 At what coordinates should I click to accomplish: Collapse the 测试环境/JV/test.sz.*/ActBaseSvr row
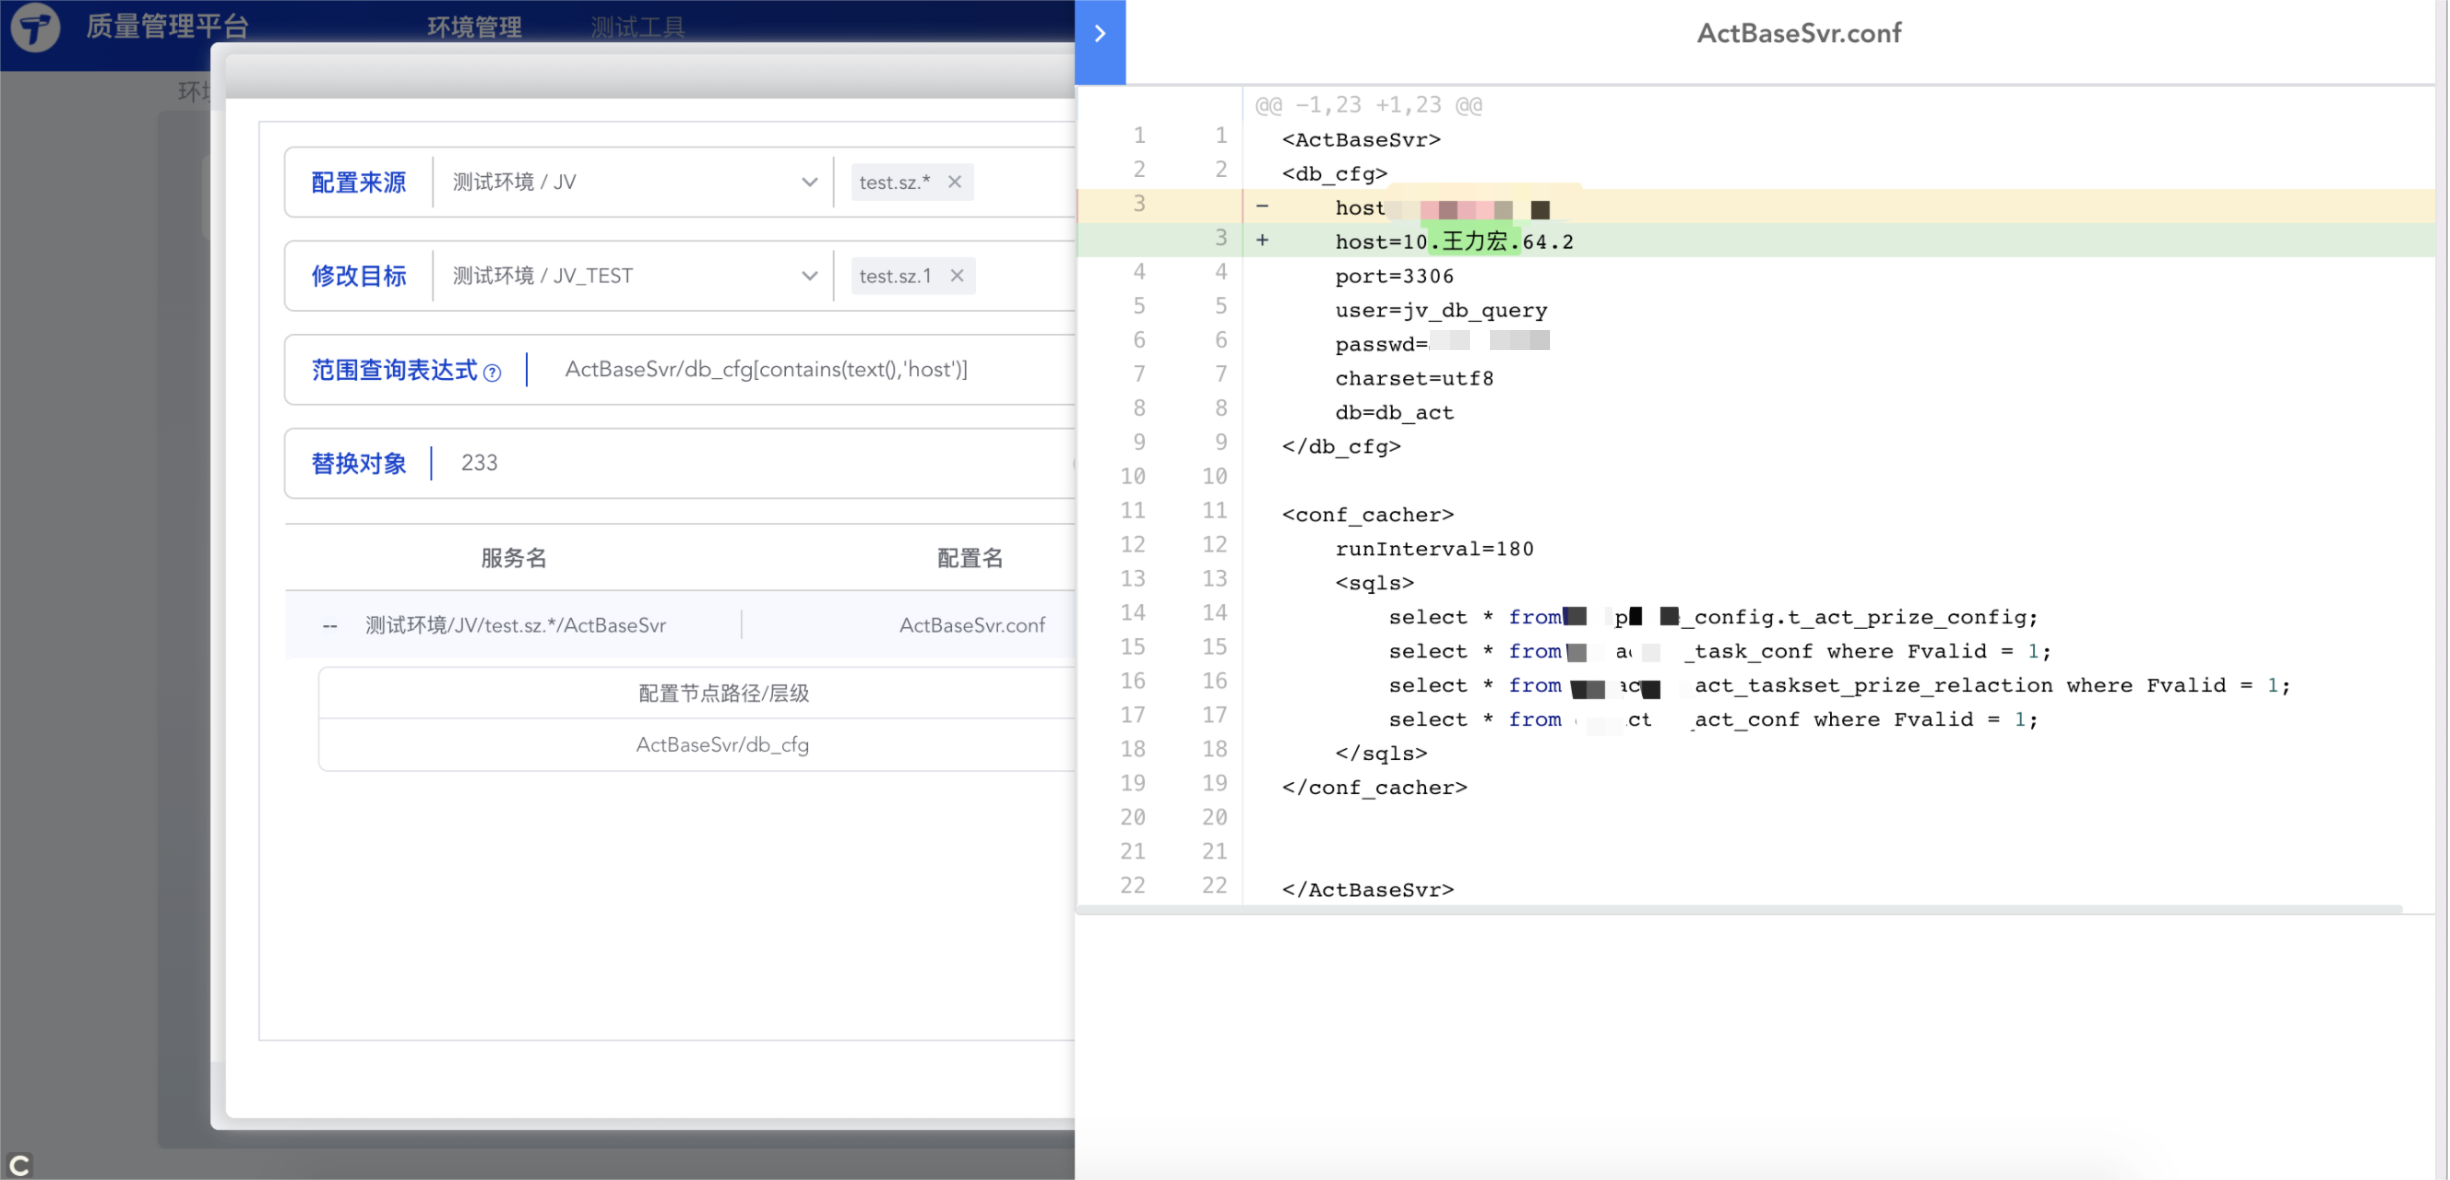[x=330, y=626]
